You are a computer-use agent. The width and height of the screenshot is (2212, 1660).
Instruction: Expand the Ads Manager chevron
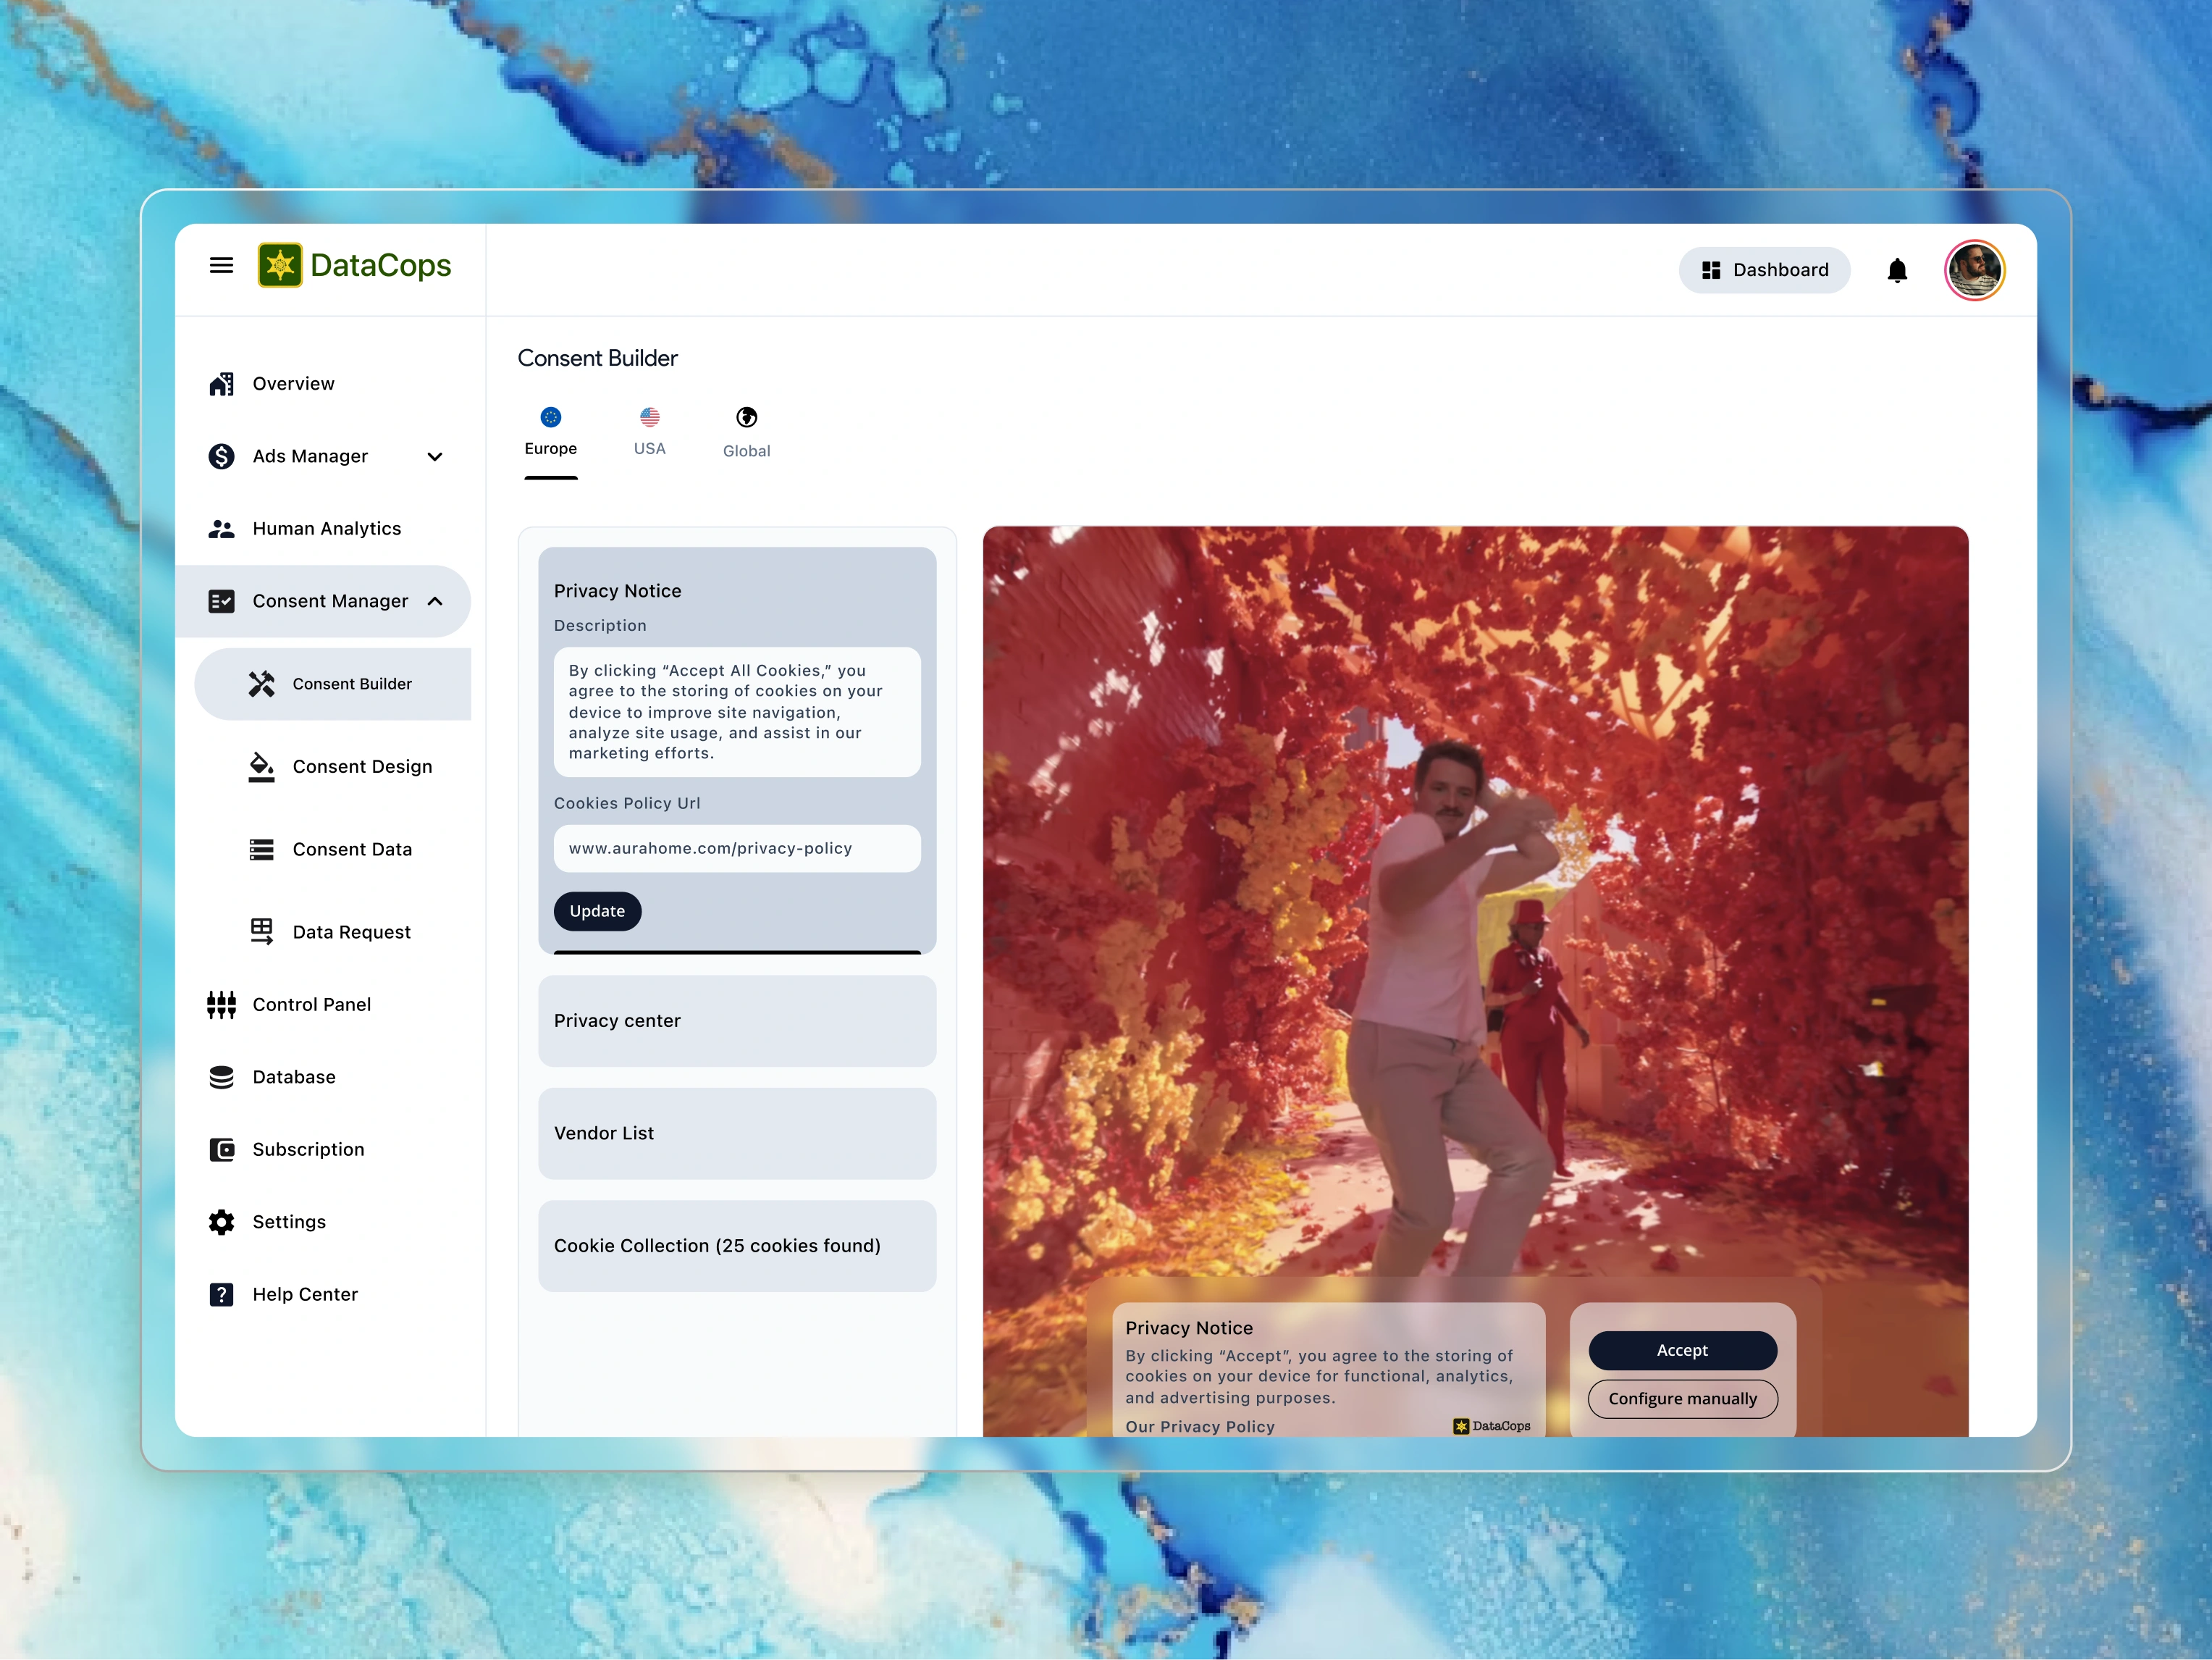(435, 456)
